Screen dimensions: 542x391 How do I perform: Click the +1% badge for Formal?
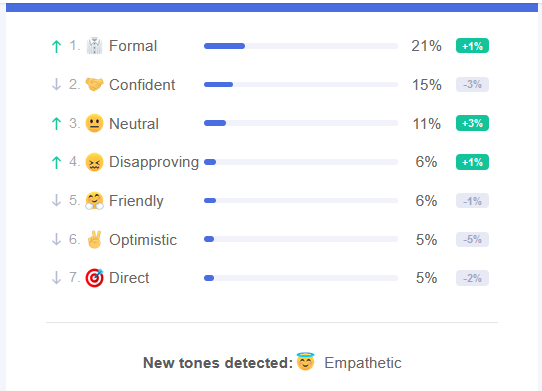[x=472, y=46]
